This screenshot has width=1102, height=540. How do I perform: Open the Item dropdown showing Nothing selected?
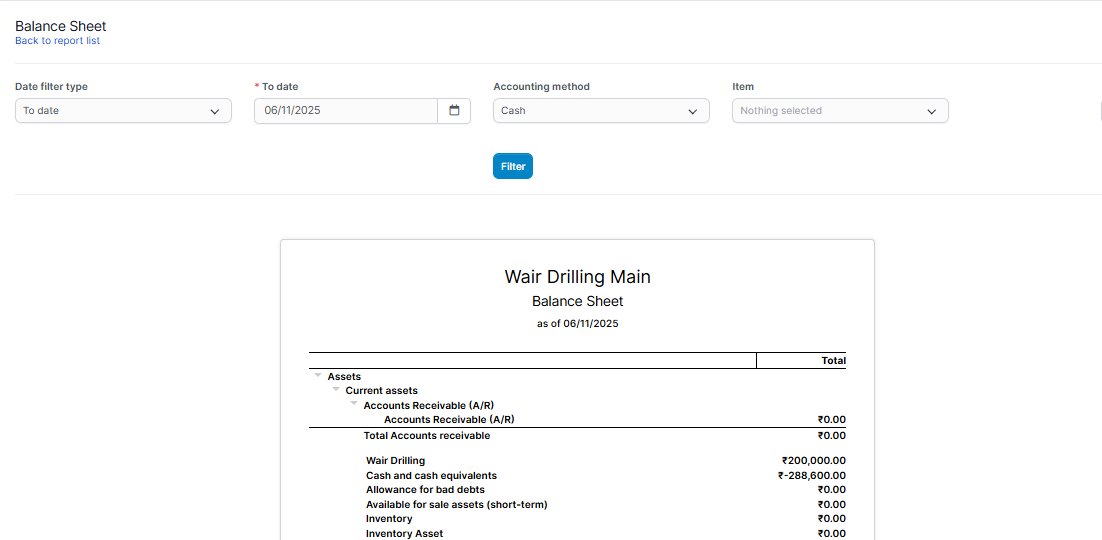[x=840, y=111]
